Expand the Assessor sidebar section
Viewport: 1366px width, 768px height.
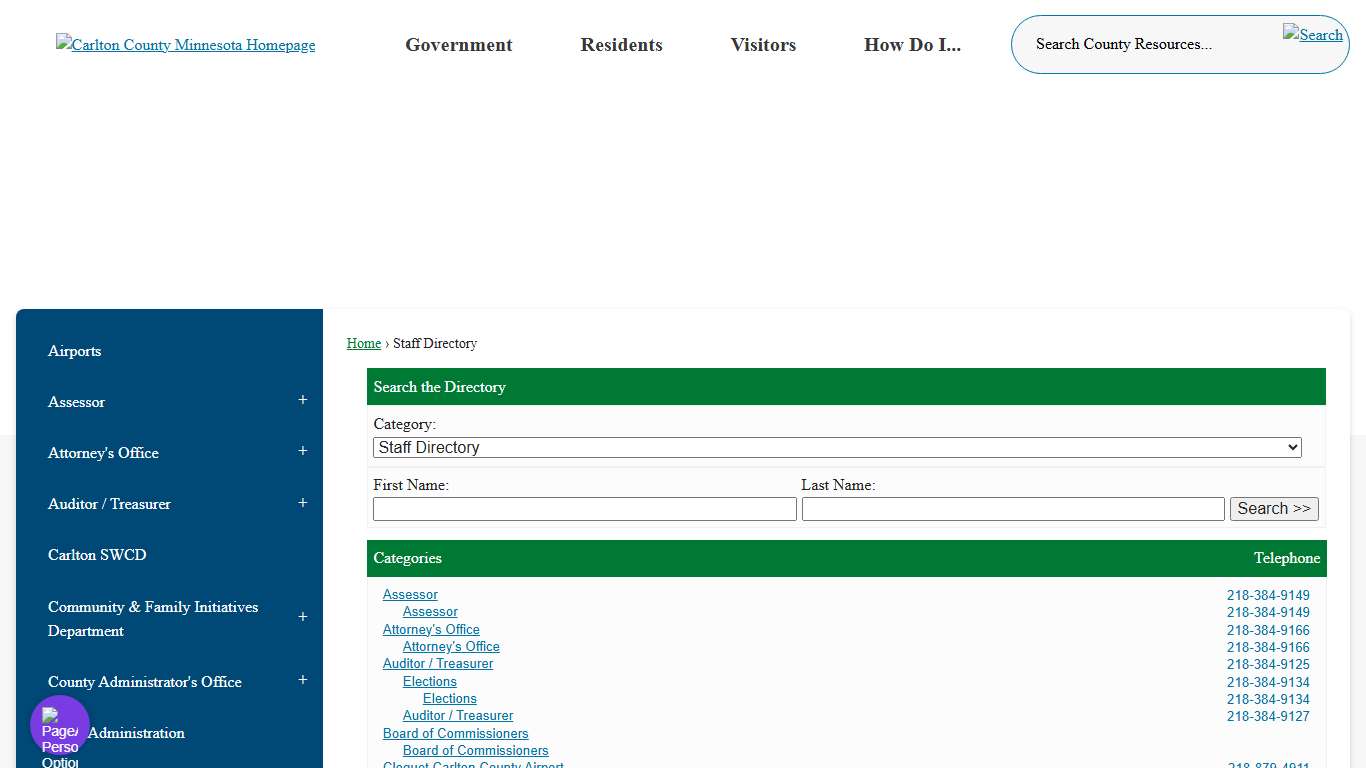(302, 400)
